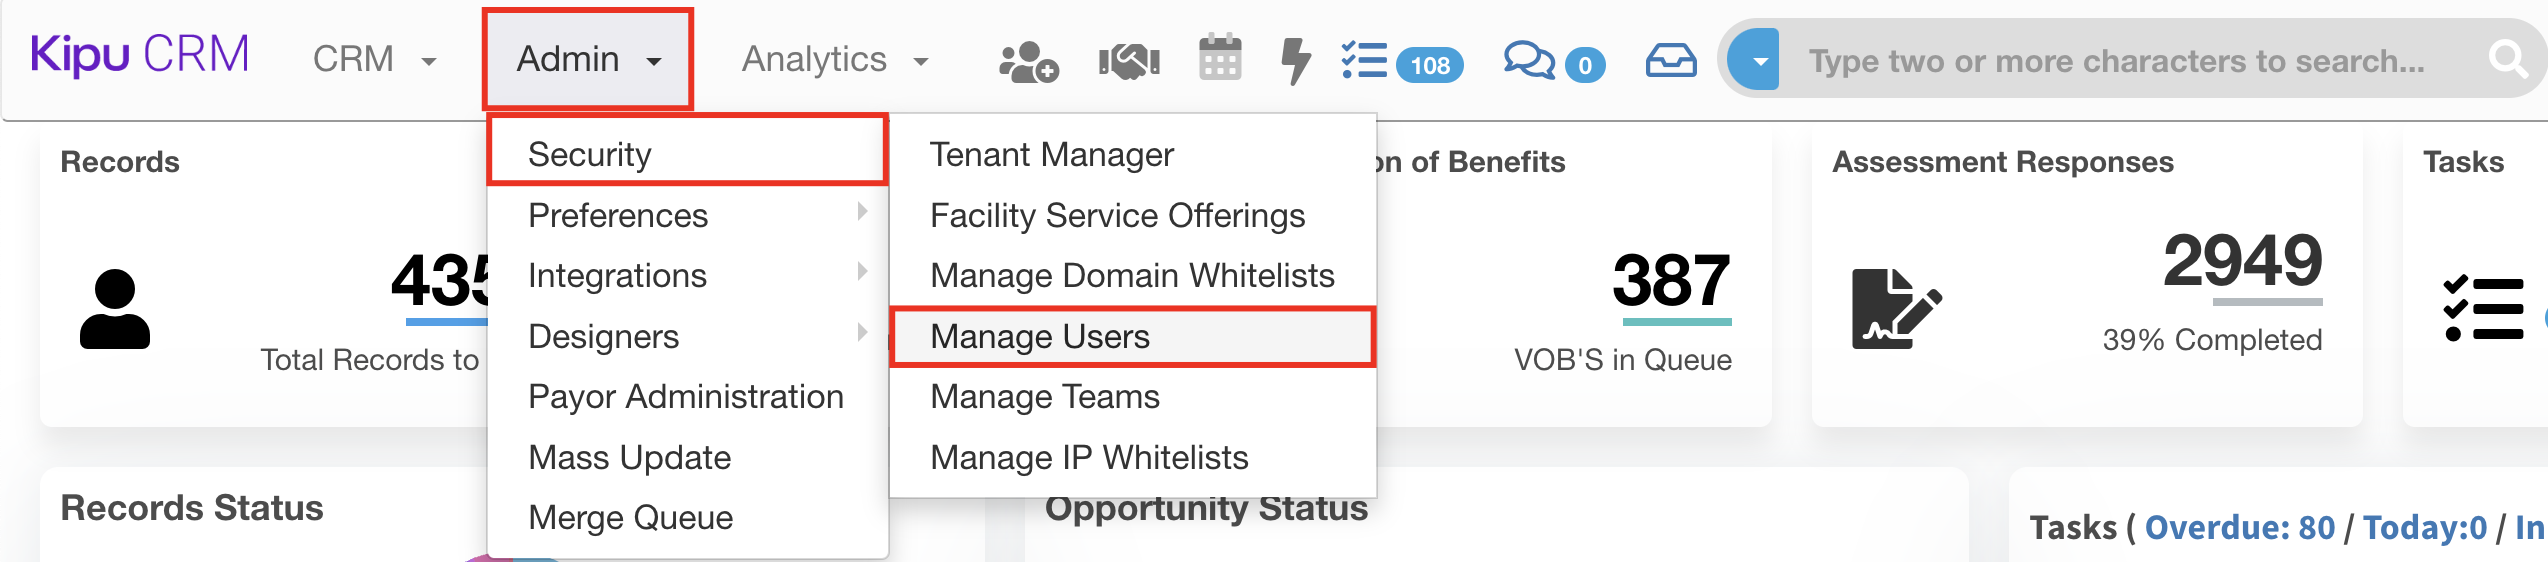Click the inbox tray icon
The width and height of the screenshot is (2548, 562).
[1671, 61]
